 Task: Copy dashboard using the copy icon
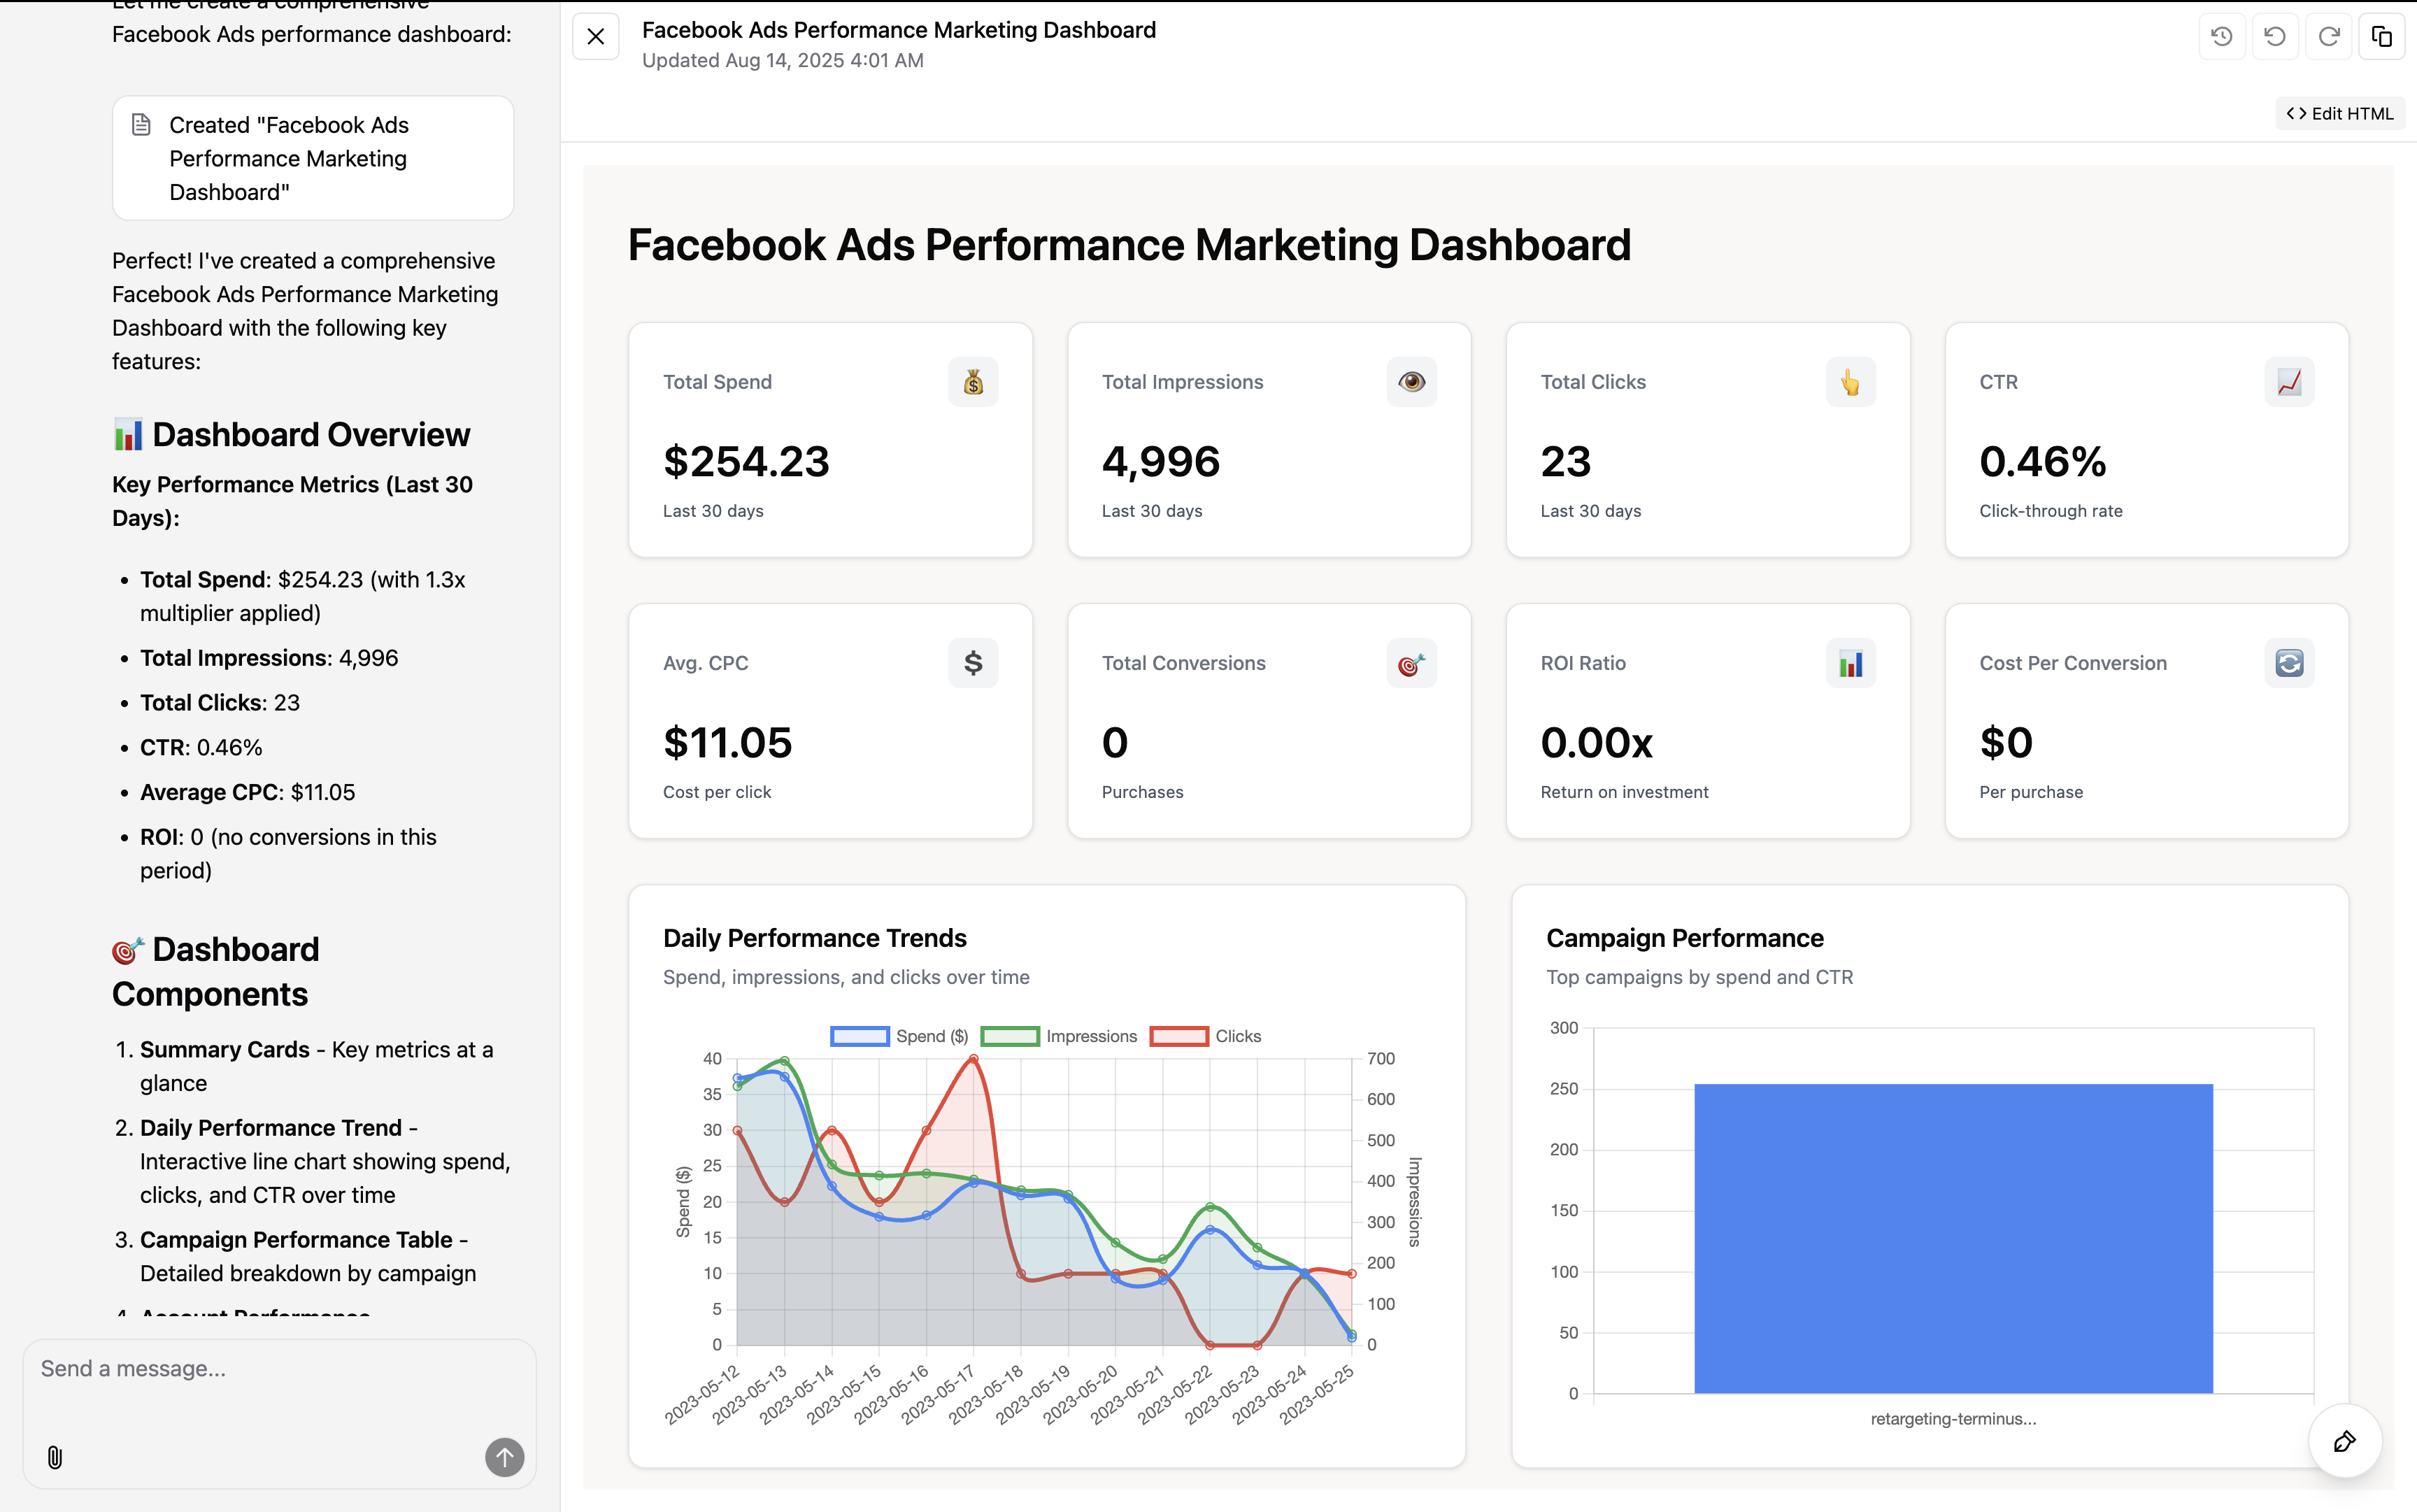[x=2381, y=37]
